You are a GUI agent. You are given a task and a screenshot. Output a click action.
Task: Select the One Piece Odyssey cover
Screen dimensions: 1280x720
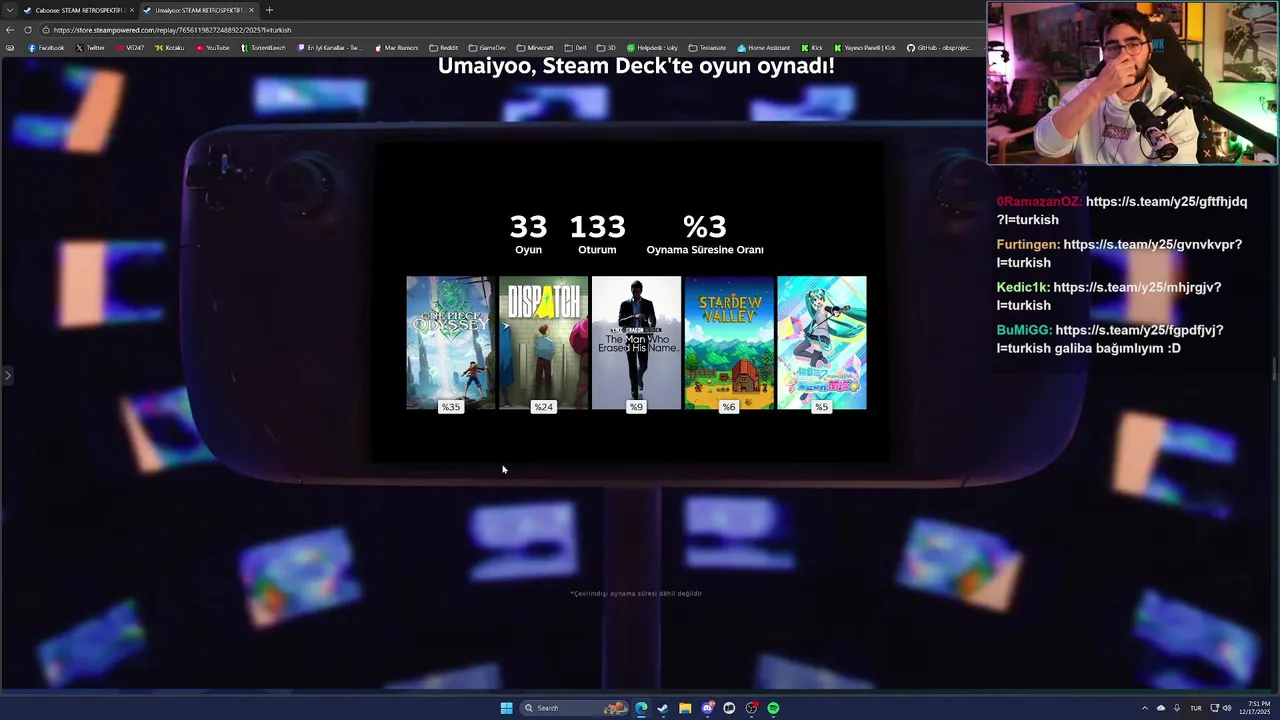451,343
